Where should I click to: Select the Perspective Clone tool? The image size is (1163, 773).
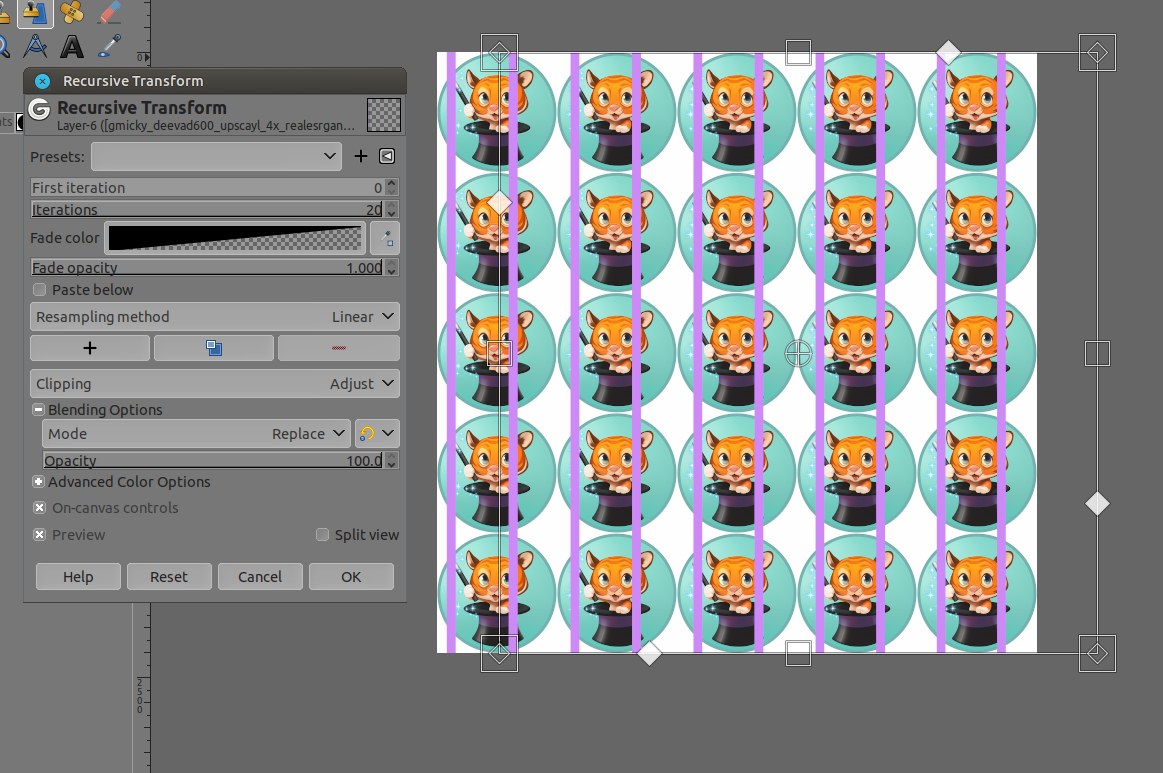point(35,12)
